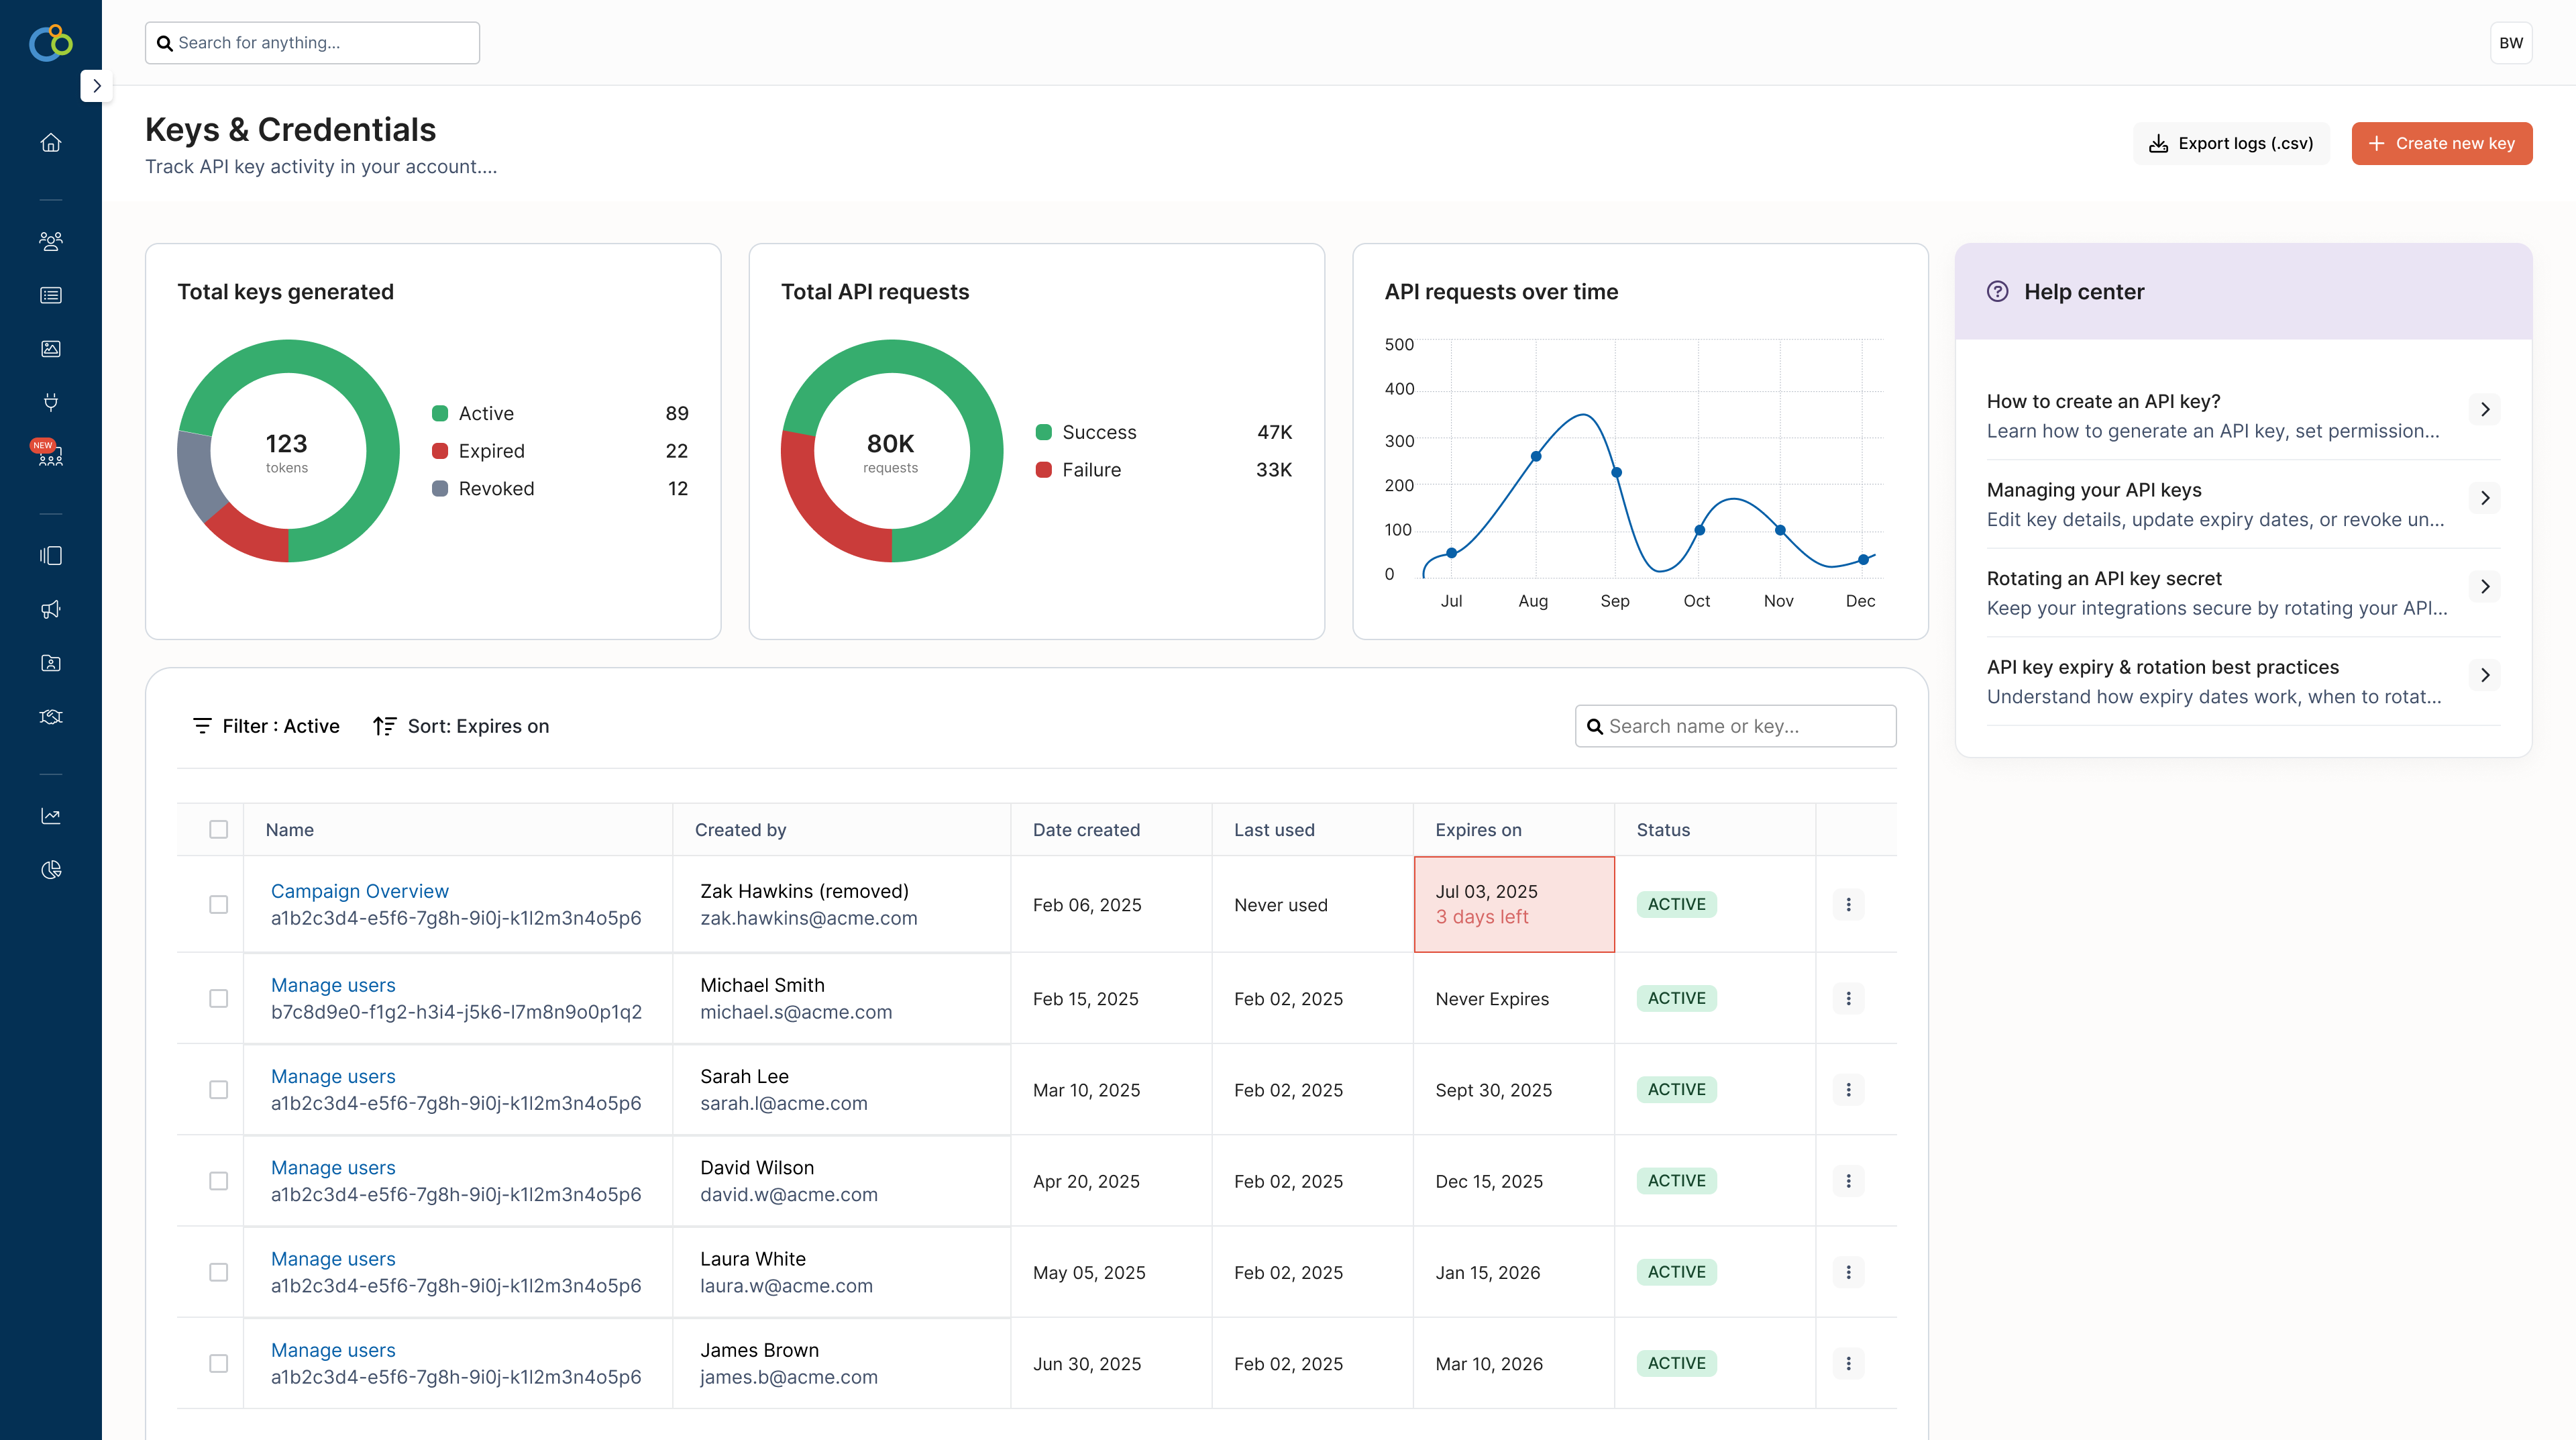Click the plug integrations sidebar icon
Viewport: 2576px width, 1440px height.
coord(51,402)
